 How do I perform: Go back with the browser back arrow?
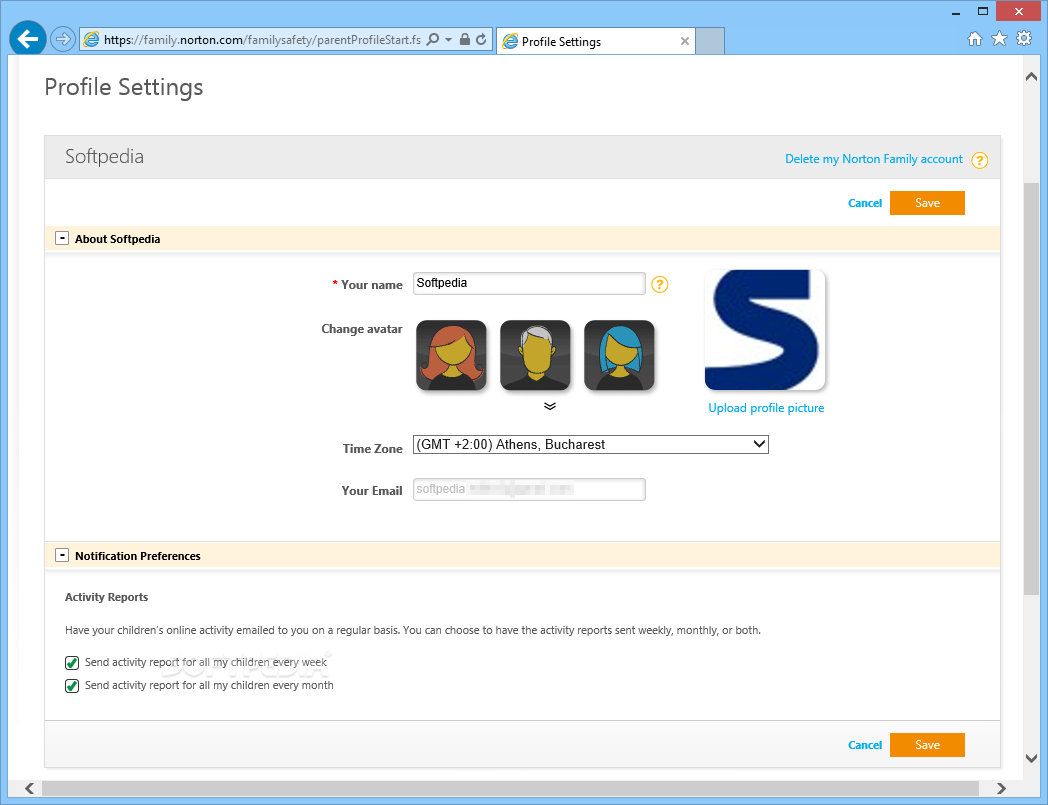(x=27, y=39)
